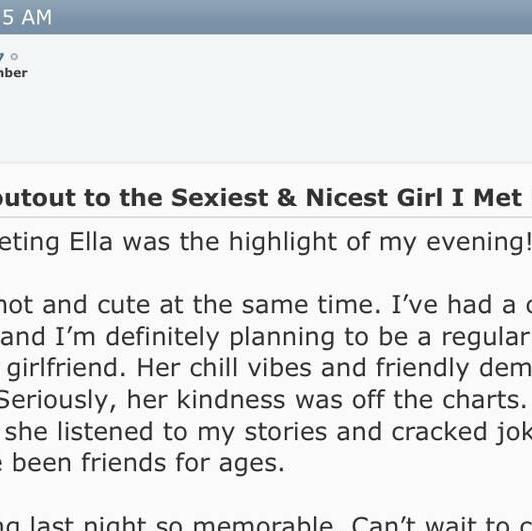The image size is (532, 531).
Task: Click the blue-gray post header bar
Action: pyautogui.click(x=266, y=17)
